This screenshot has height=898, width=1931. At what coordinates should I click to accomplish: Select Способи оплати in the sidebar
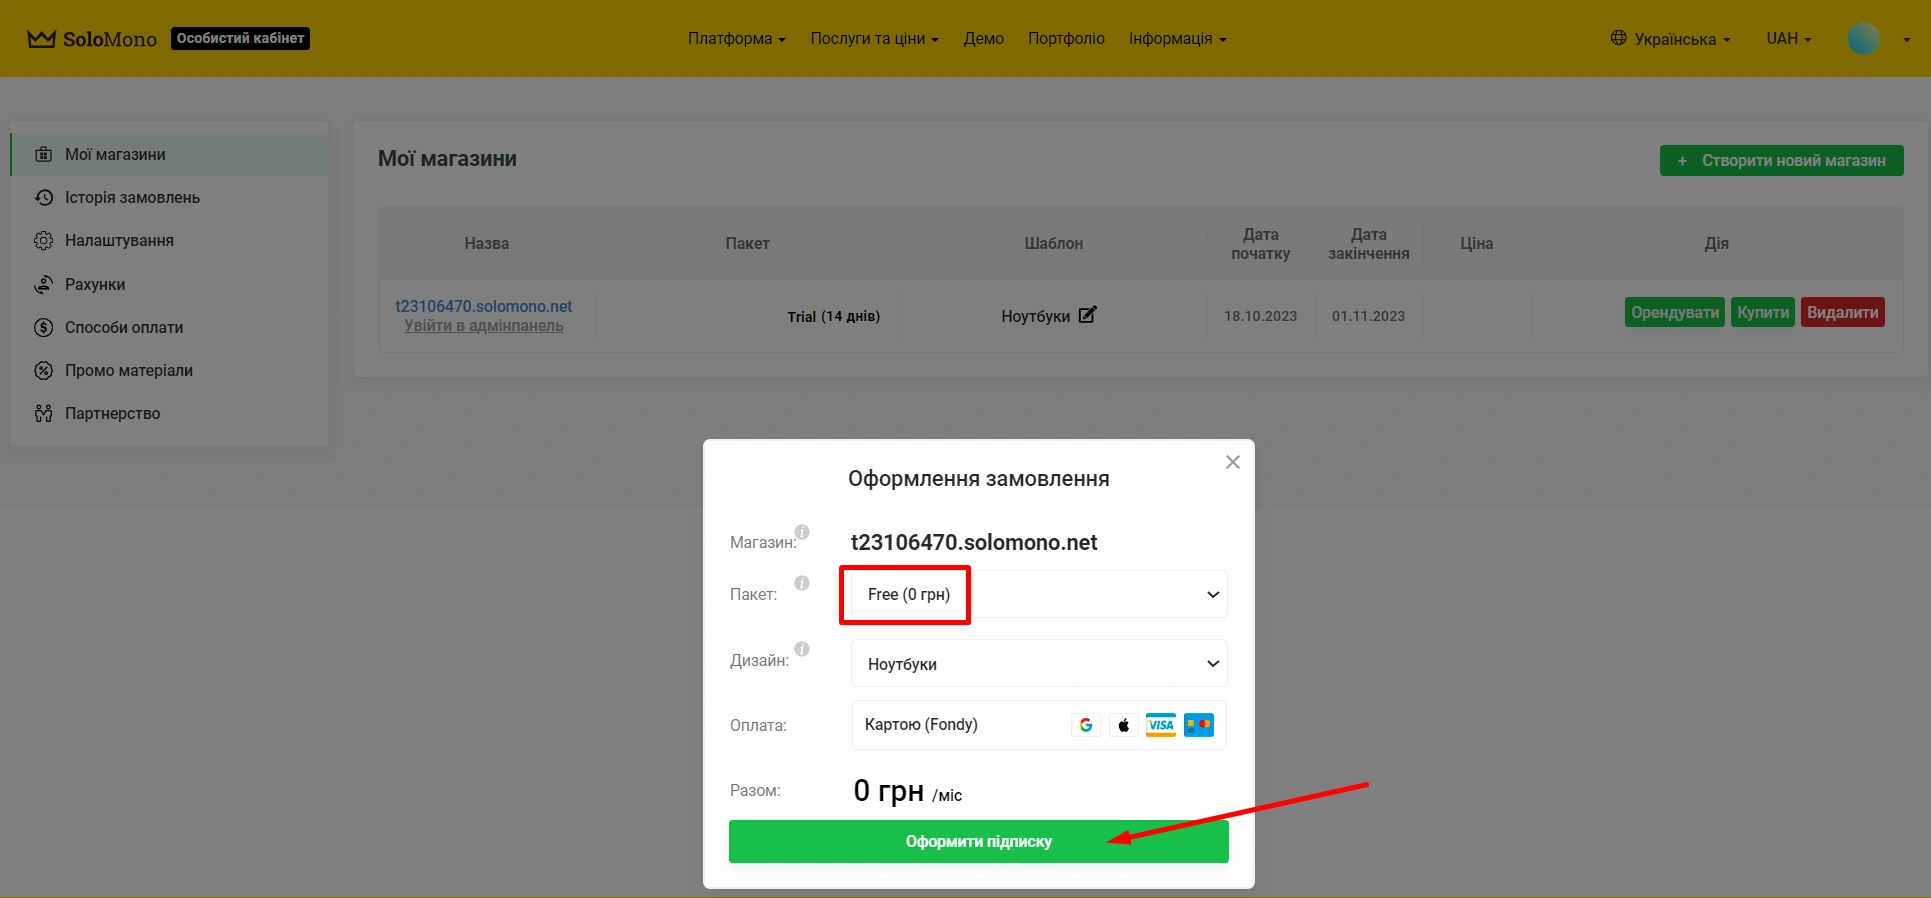[124, 328]
